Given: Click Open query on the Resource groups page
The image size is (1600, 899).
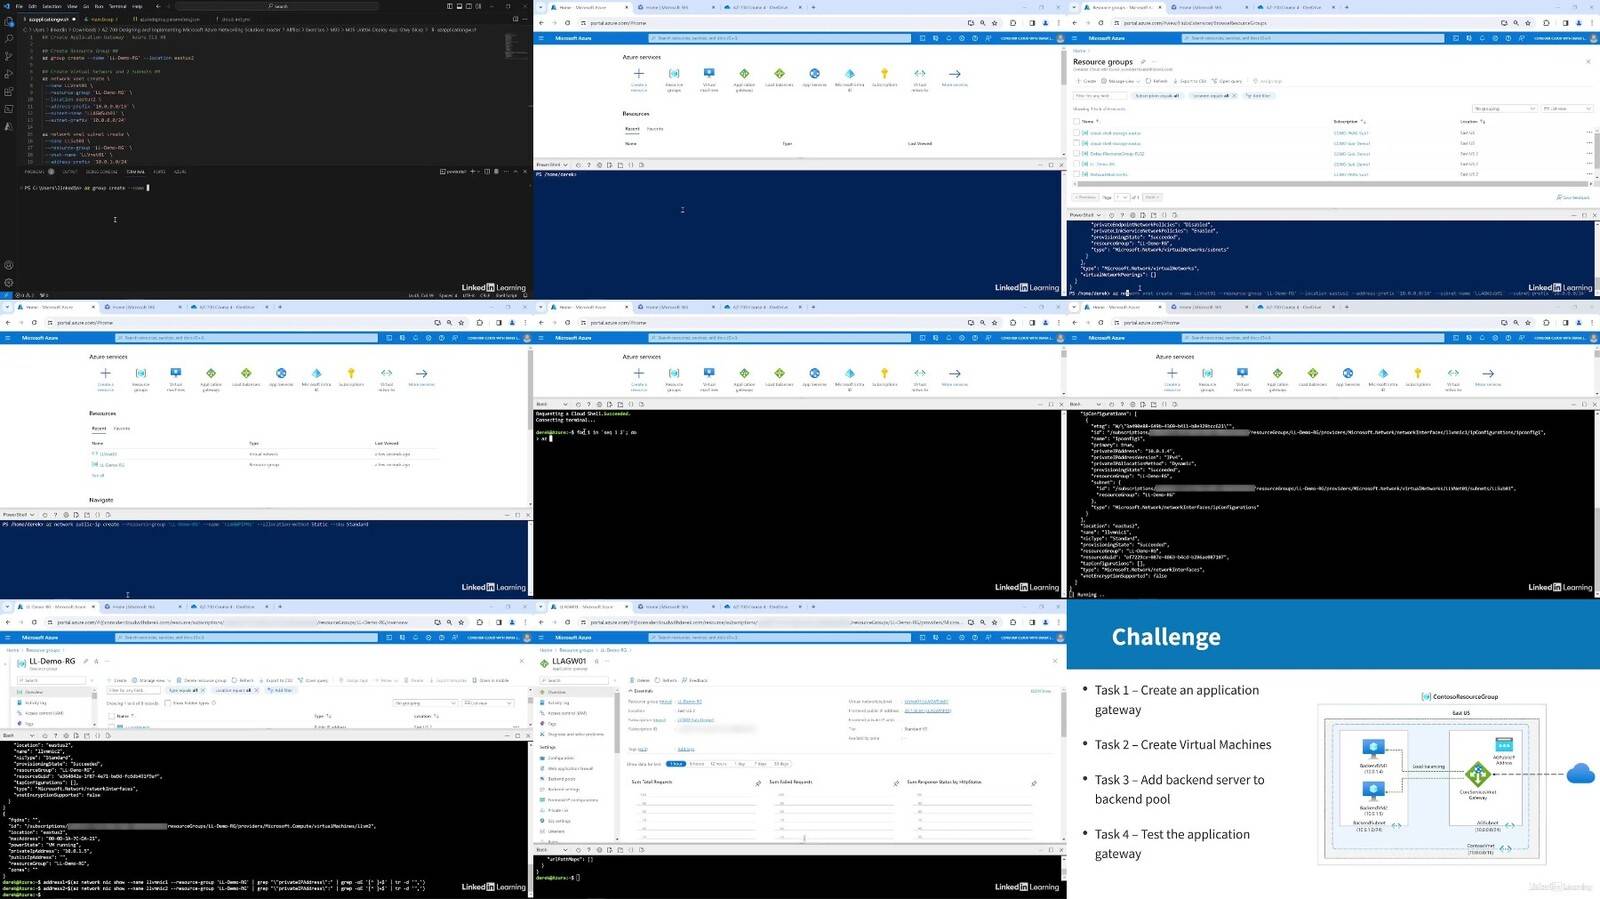Looking at the screenshot, I should pyautogui.click(x=1228, y=81).
